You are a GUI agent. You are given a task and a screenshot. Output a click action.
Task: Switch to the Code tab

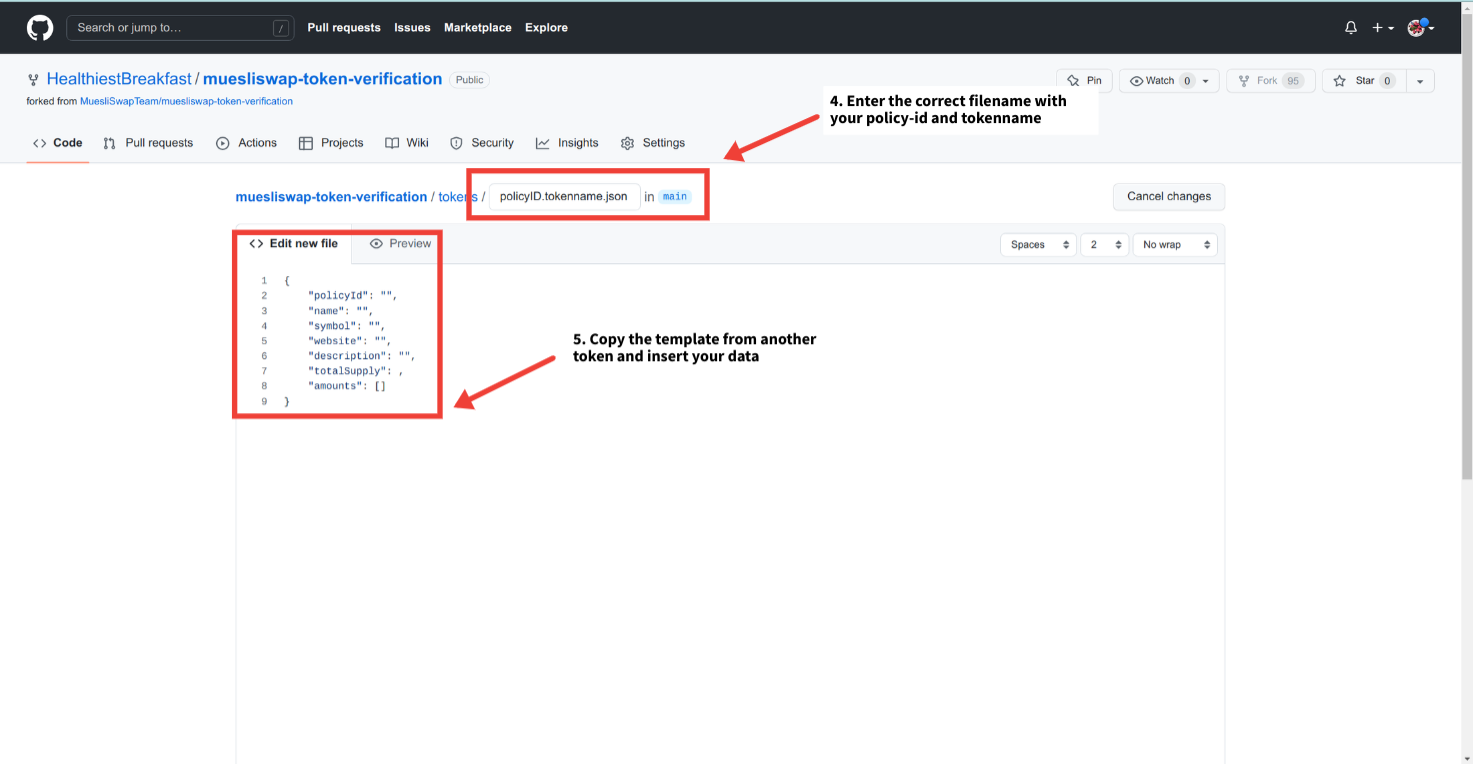[57, 143]
